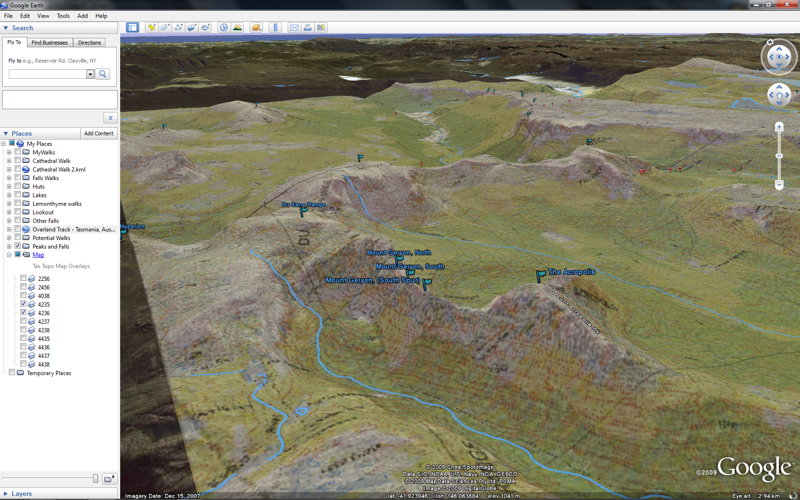
Task: Check the 2256 map overlay checkbox
Action: point(23,278)
